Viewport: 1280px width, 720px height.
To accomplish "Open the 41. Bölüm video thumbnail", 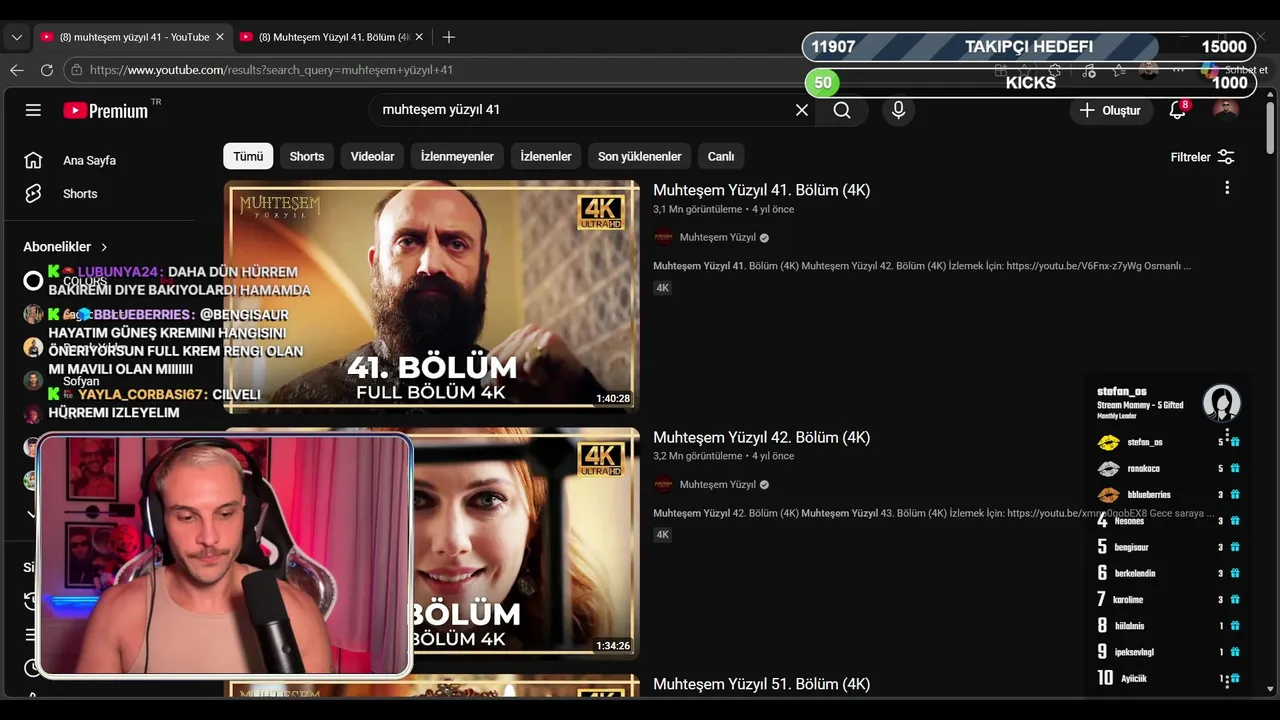I will tap(431, 295).
